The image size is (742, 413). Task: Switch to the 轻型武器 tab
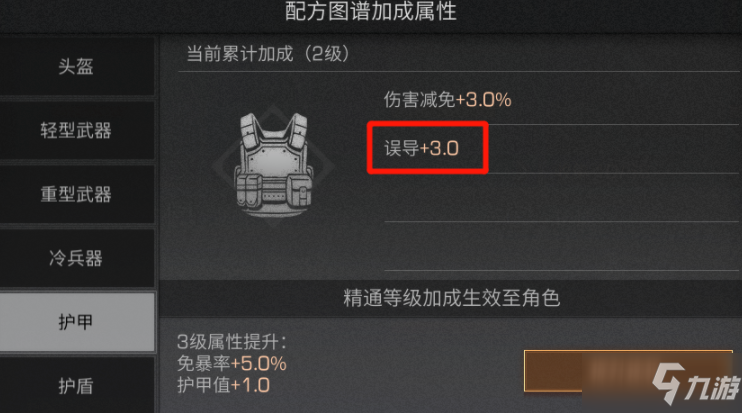pyautogui.click(x=77, y=131)
